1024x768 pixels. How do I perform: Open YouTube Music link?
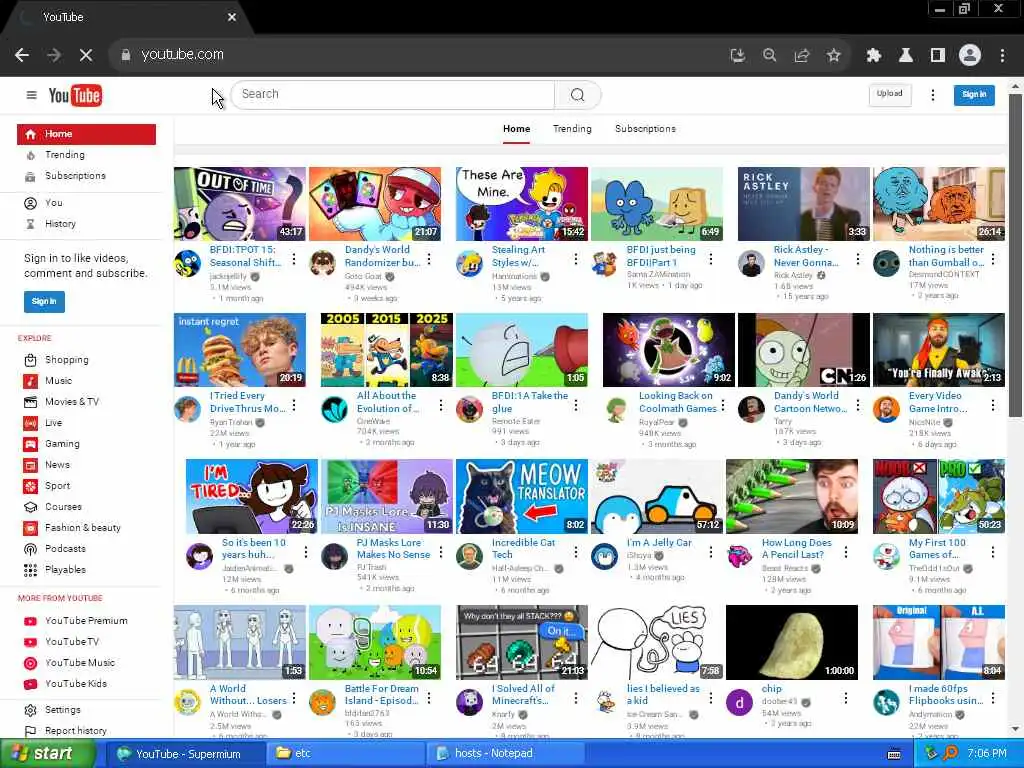[x=86, y=662]
